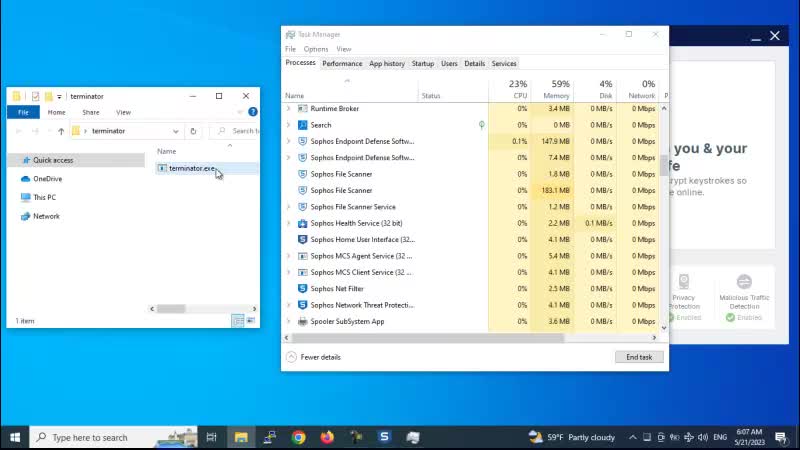800x450 pixels.
Task: Open the File tab in Explorer ribbon
Action: coord(23,112)
